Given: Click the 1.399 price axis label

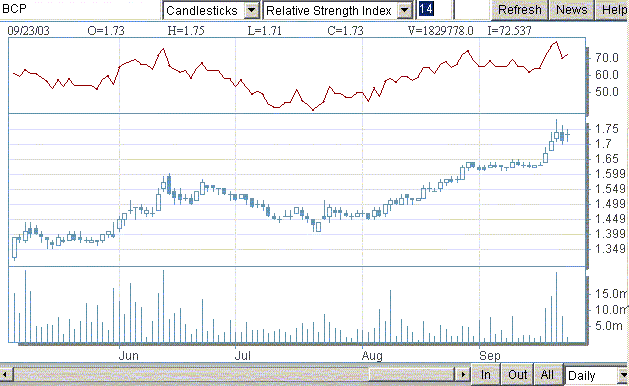Looking at the screenshot, I should pyautogui.click(x=610, y=234).
